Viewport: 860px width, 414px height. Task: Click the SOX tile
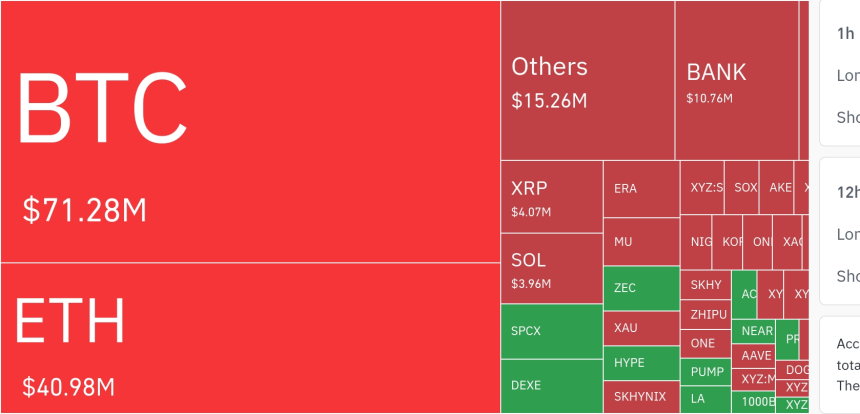742,188
